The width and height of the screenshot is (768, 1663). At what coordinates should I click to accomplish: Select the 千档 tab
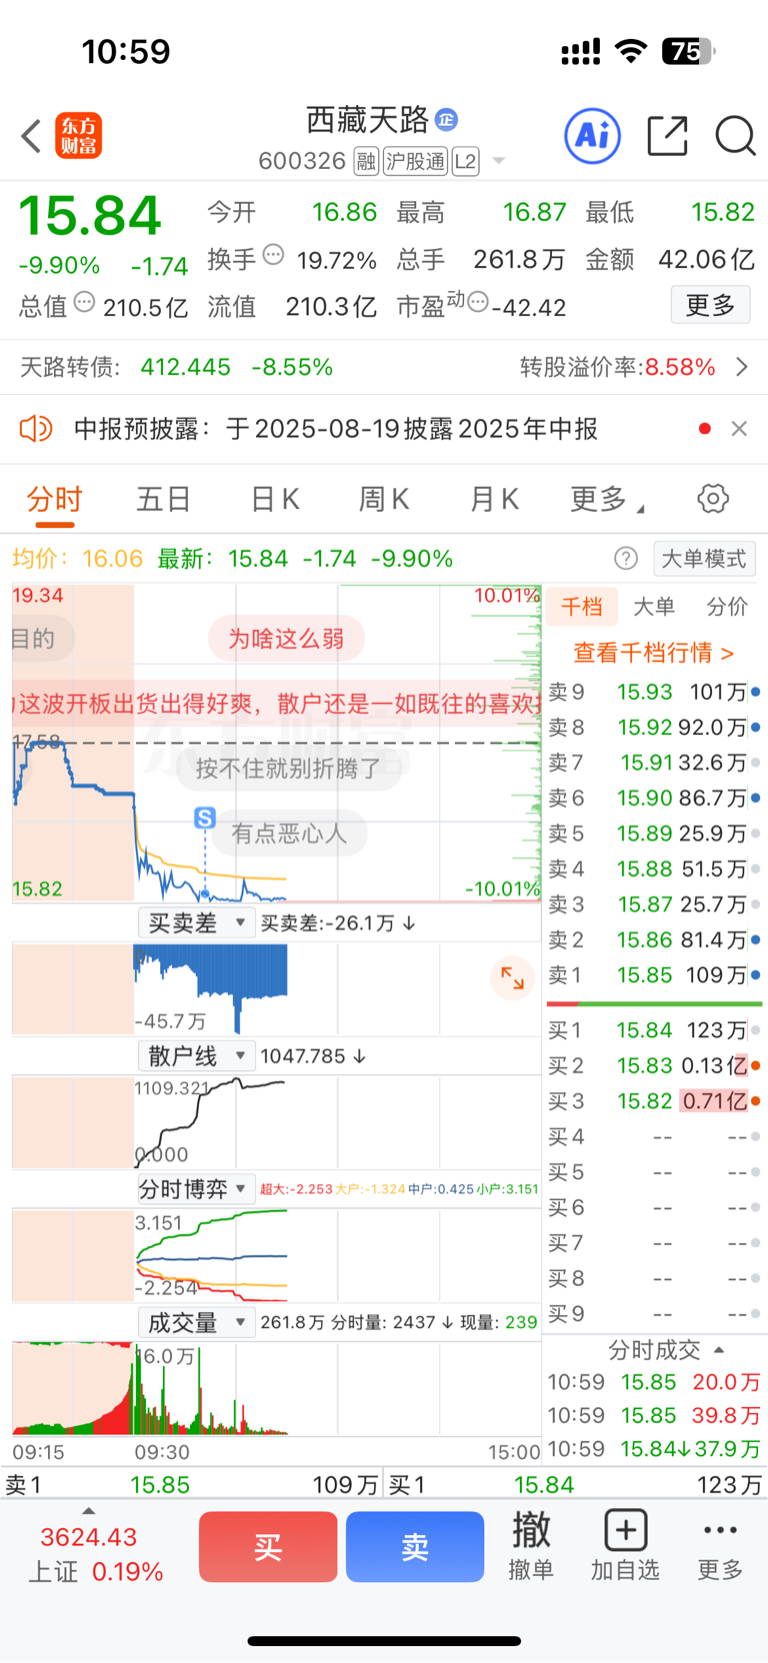pos(582,606)
